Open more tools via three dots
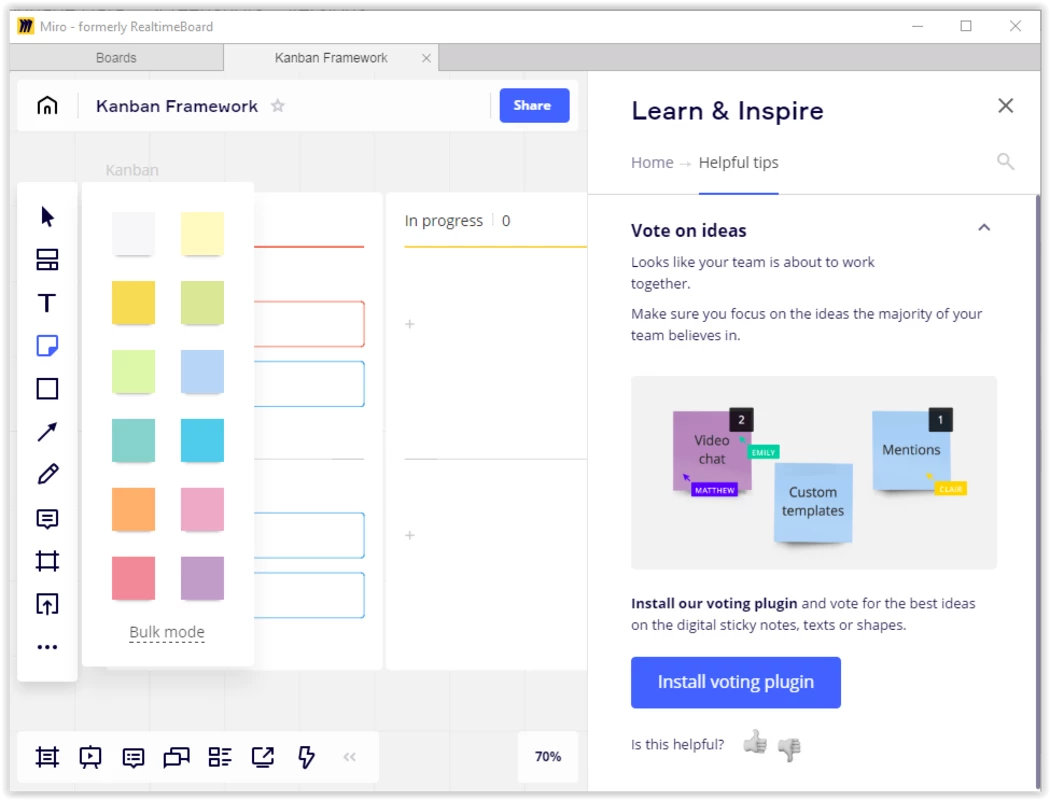The width and height of the screenshot is (1050, 800). click(47, 647)
